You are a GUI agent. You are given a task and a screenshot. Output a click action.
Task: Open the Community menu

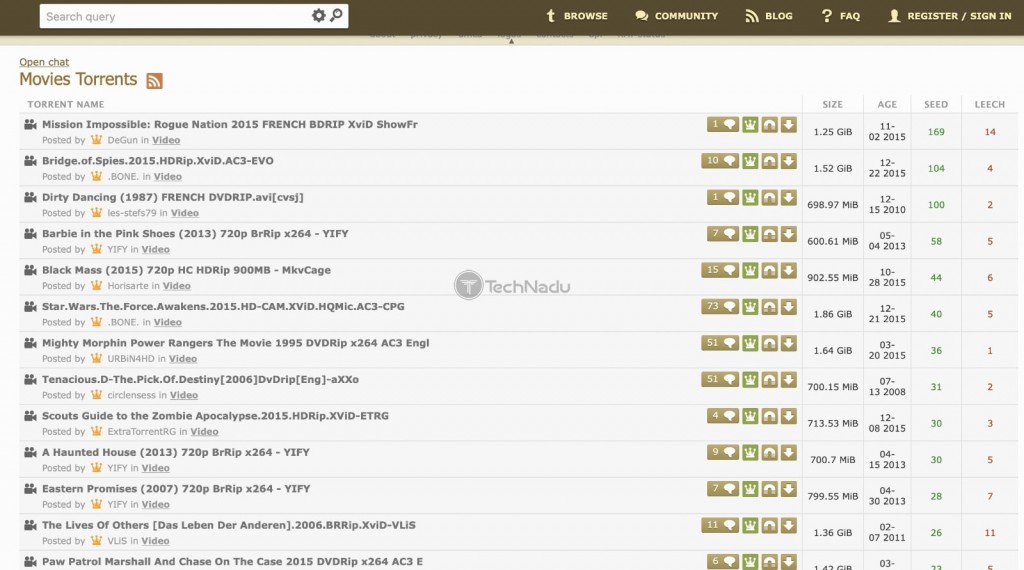(676, 16)
